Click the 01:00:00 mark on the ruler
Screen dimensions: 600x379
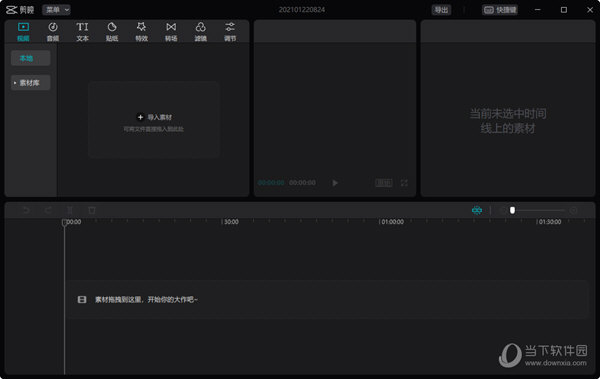point(392,222)
